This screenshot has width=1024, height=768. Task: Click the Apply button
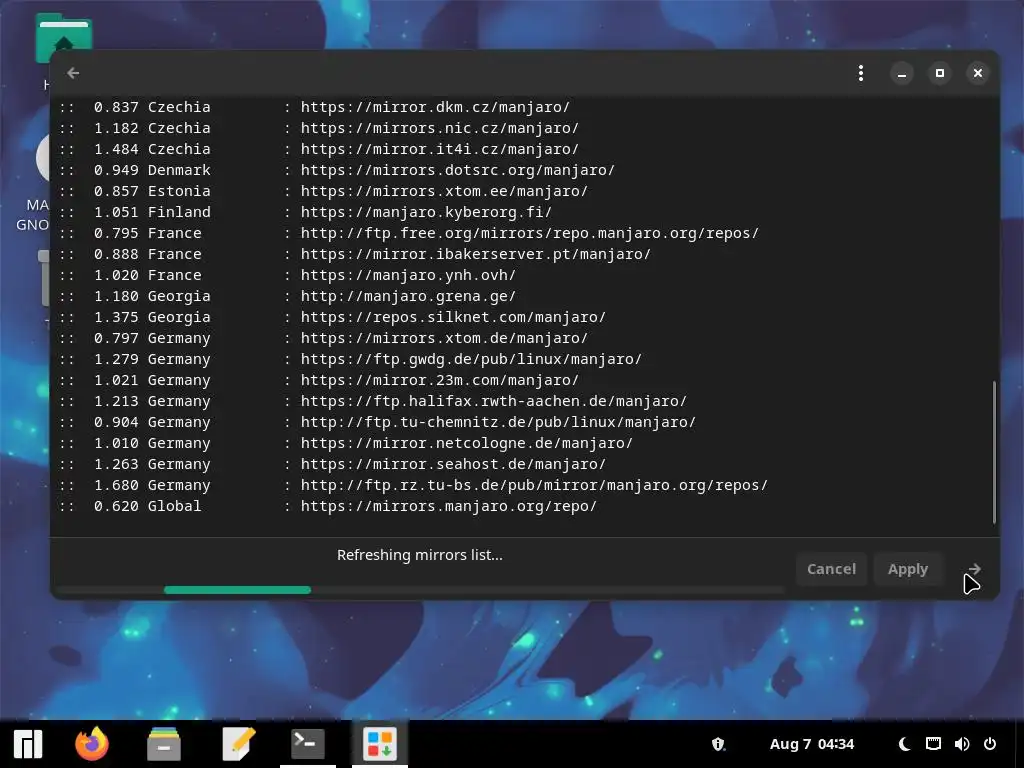908,569
